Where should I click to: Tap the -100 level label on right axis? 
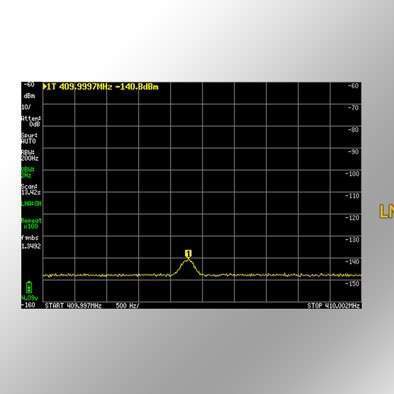(352, 173)
